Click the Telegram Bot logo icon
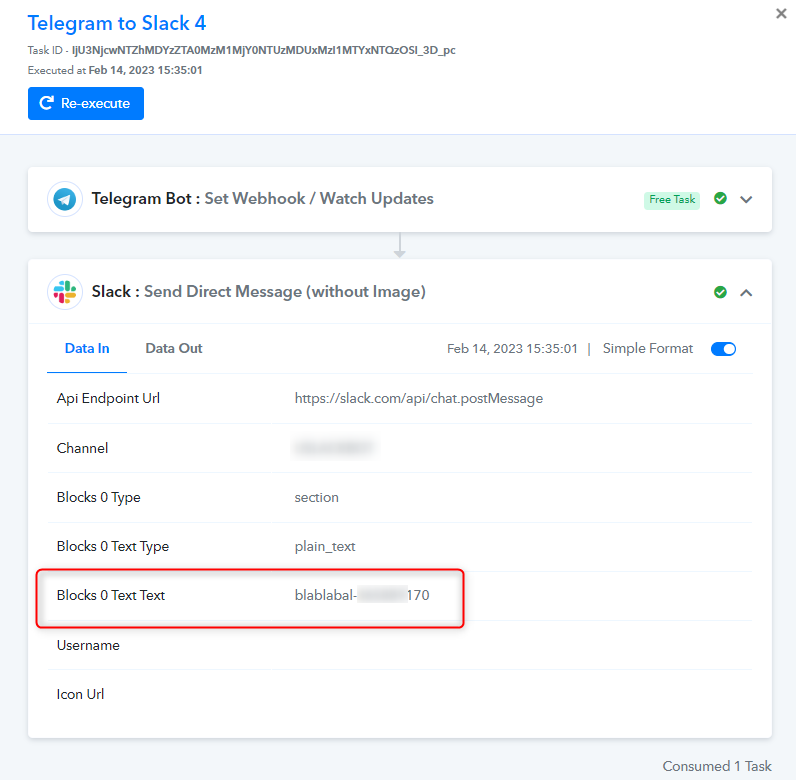The height and width of the screenshot is (780, 796). (x=65, y=199)
